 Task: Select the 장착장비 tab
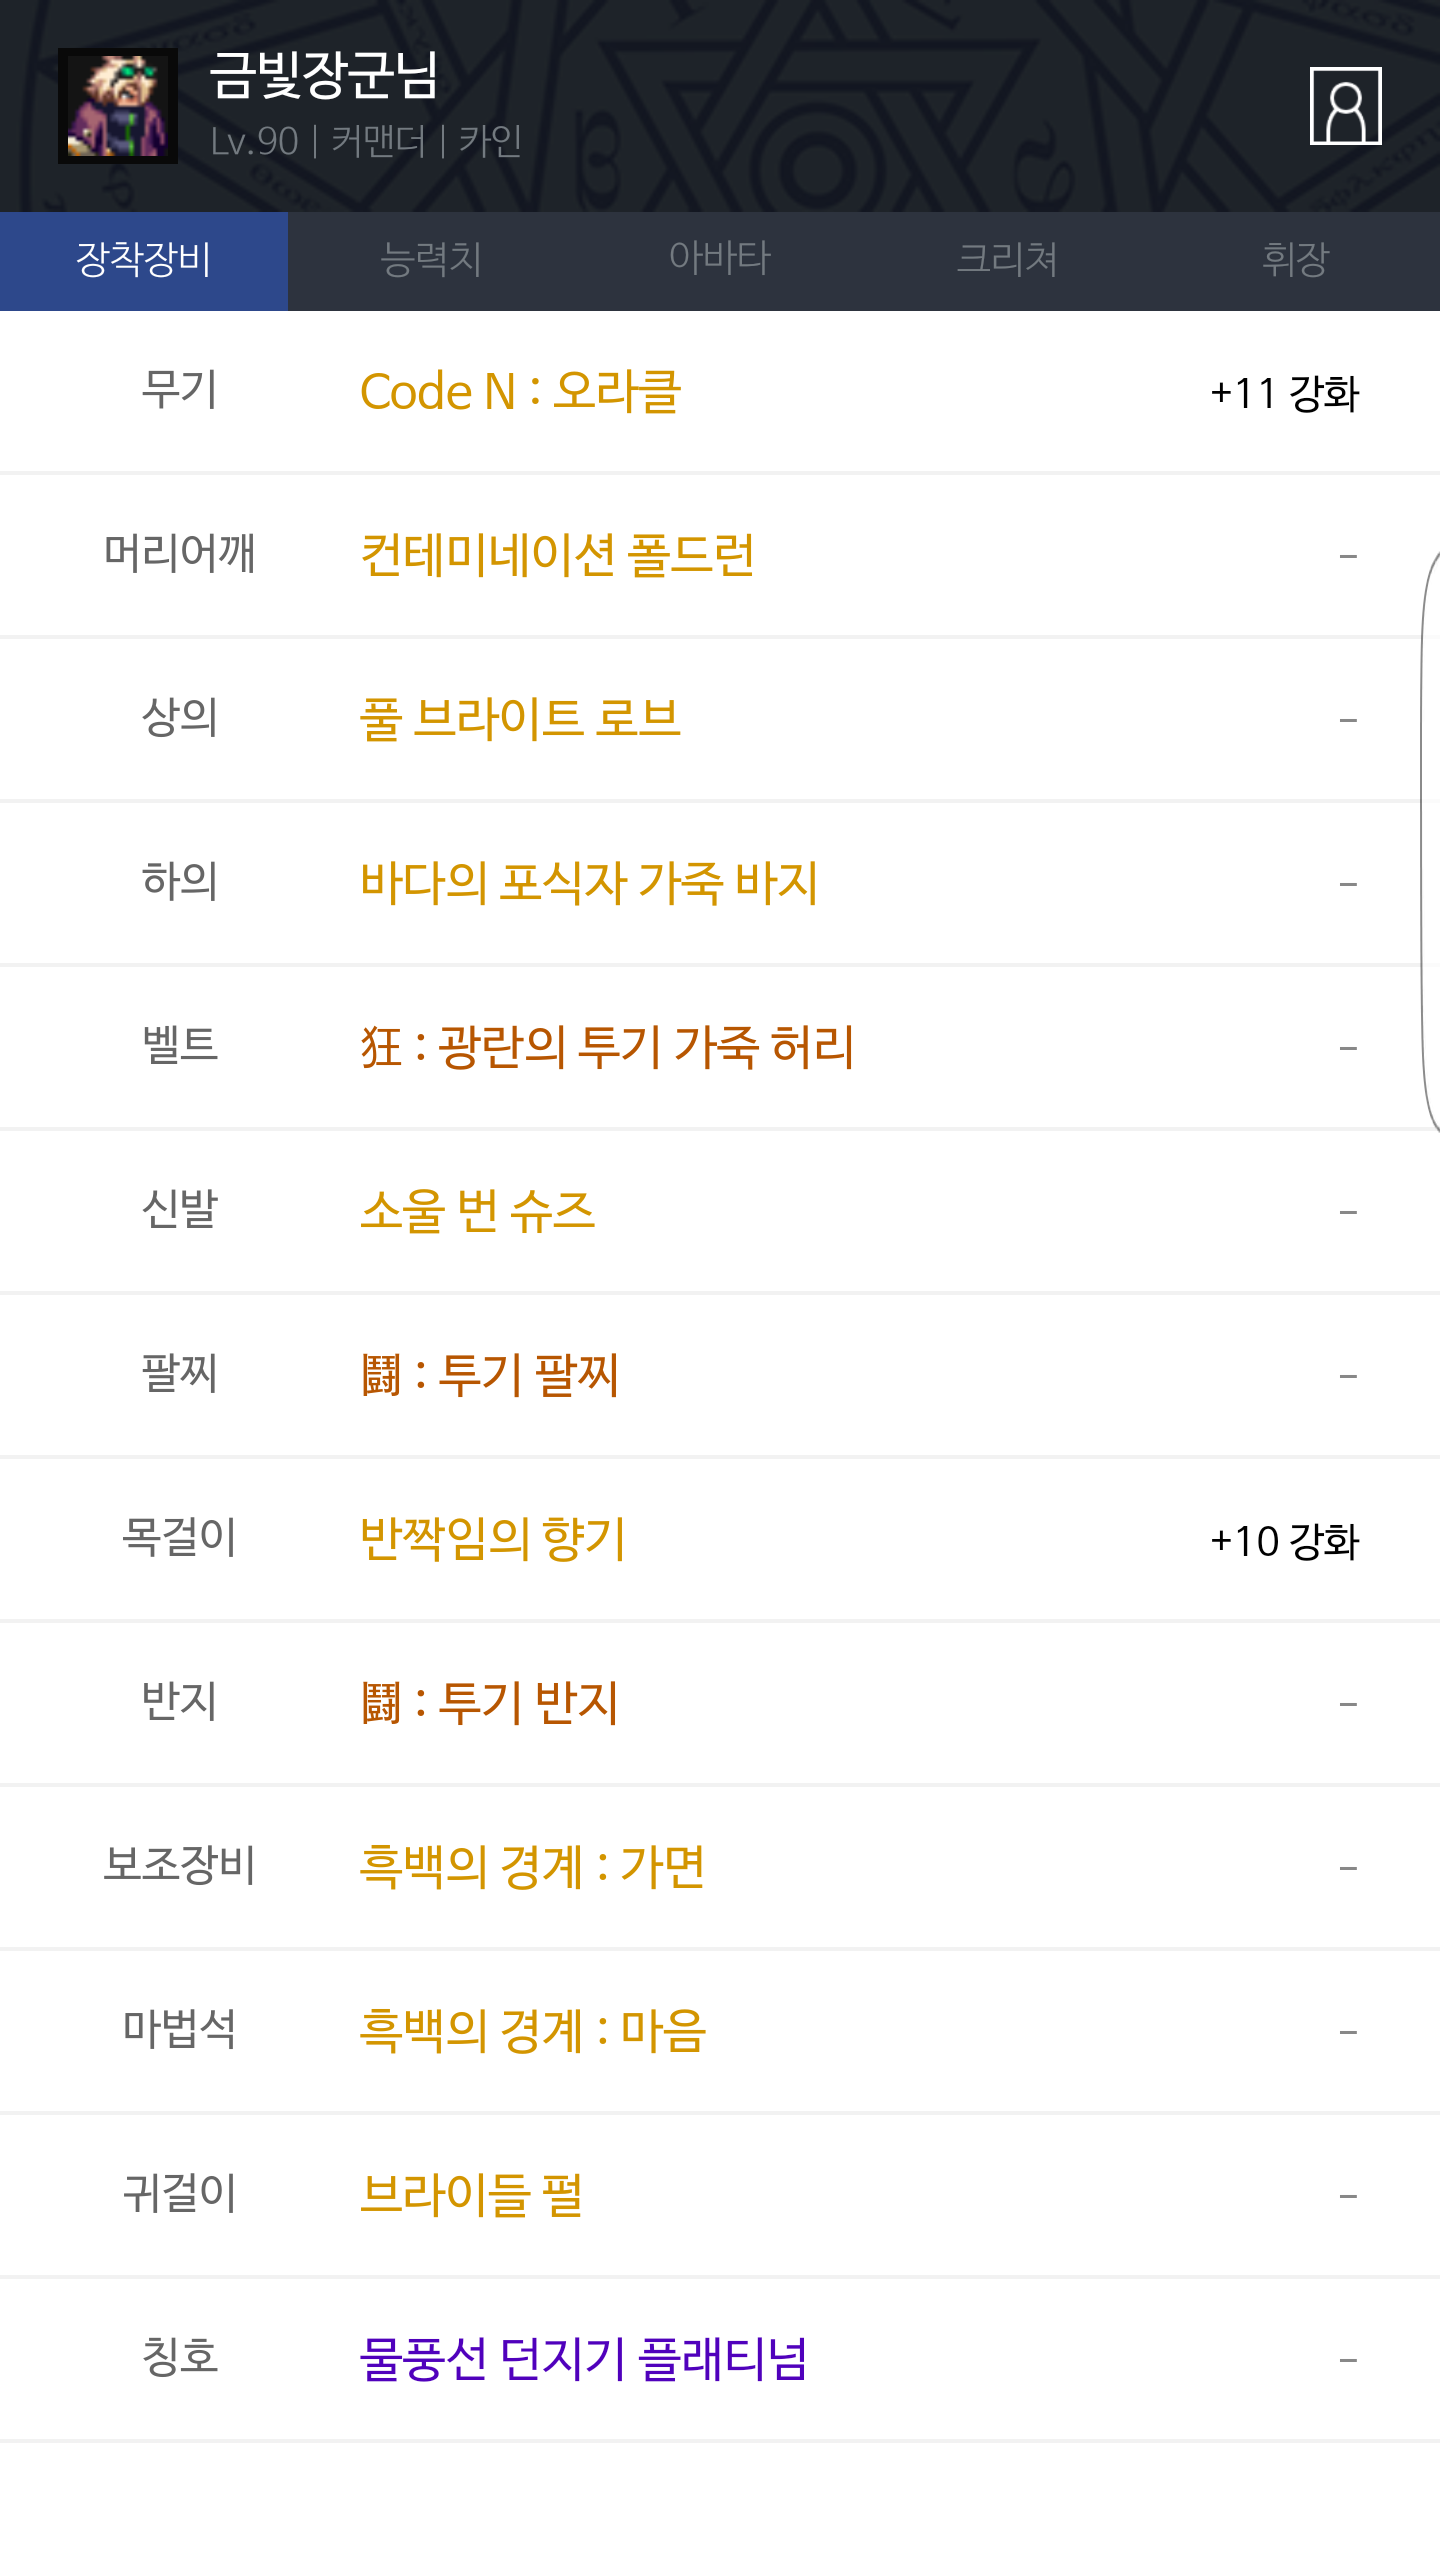(x=144, y=260)
